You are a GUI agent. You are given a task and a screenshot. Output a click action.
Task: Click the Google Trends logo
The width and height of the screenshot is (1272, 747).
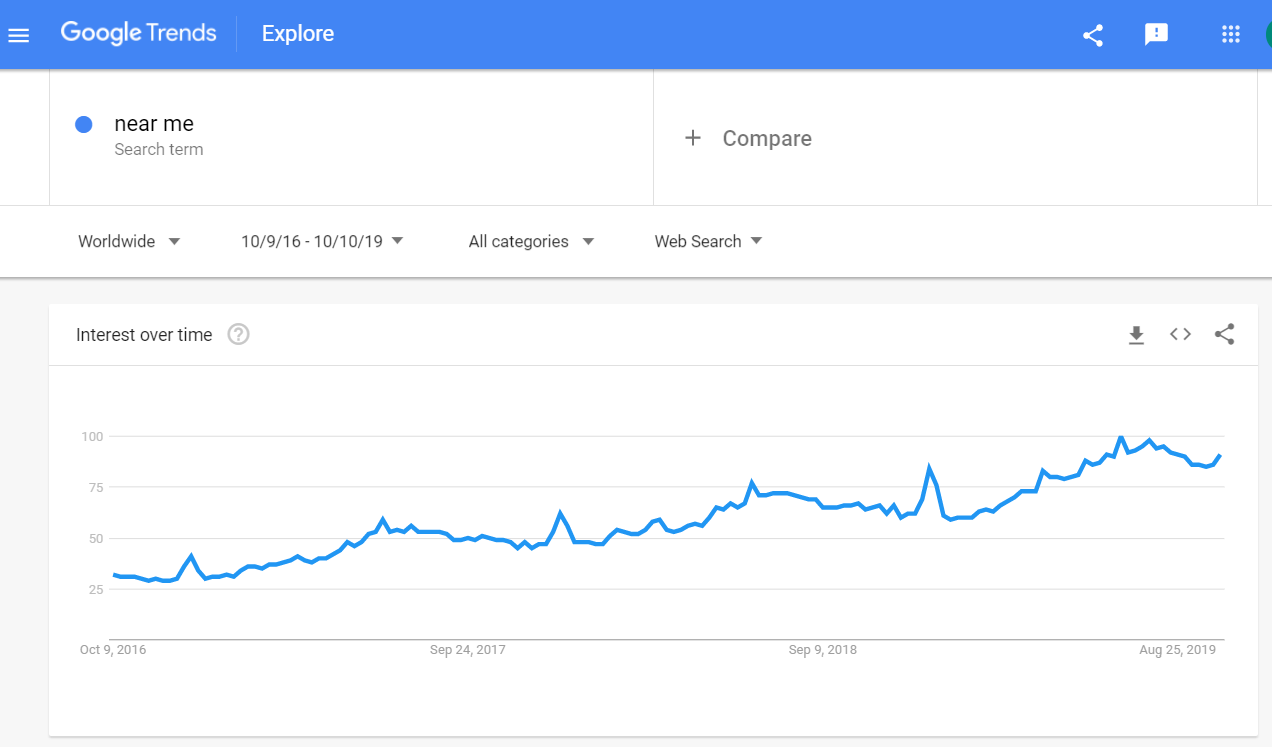tap(138, 33)
